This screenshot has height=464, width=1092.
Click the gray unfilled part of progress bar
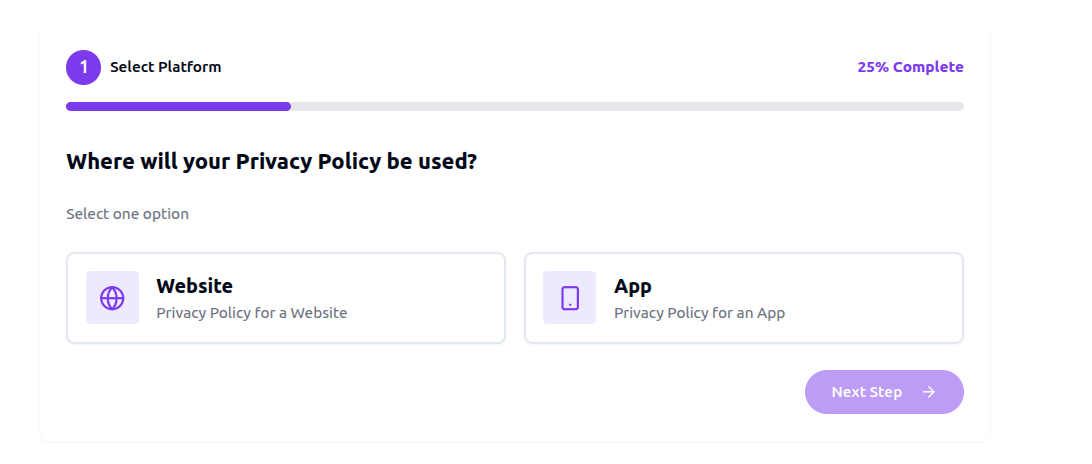627,106
